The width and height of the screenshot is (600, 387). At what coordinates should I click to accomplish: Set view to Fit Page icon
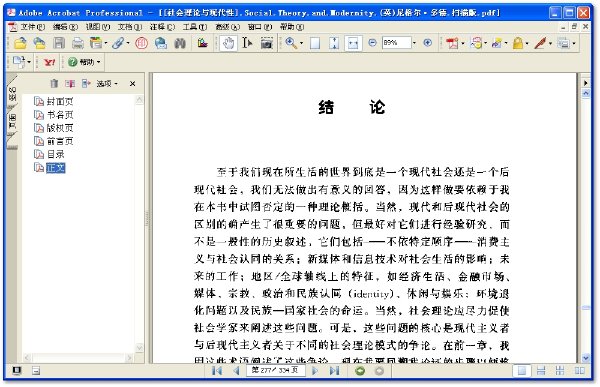[x=334, y=43]
